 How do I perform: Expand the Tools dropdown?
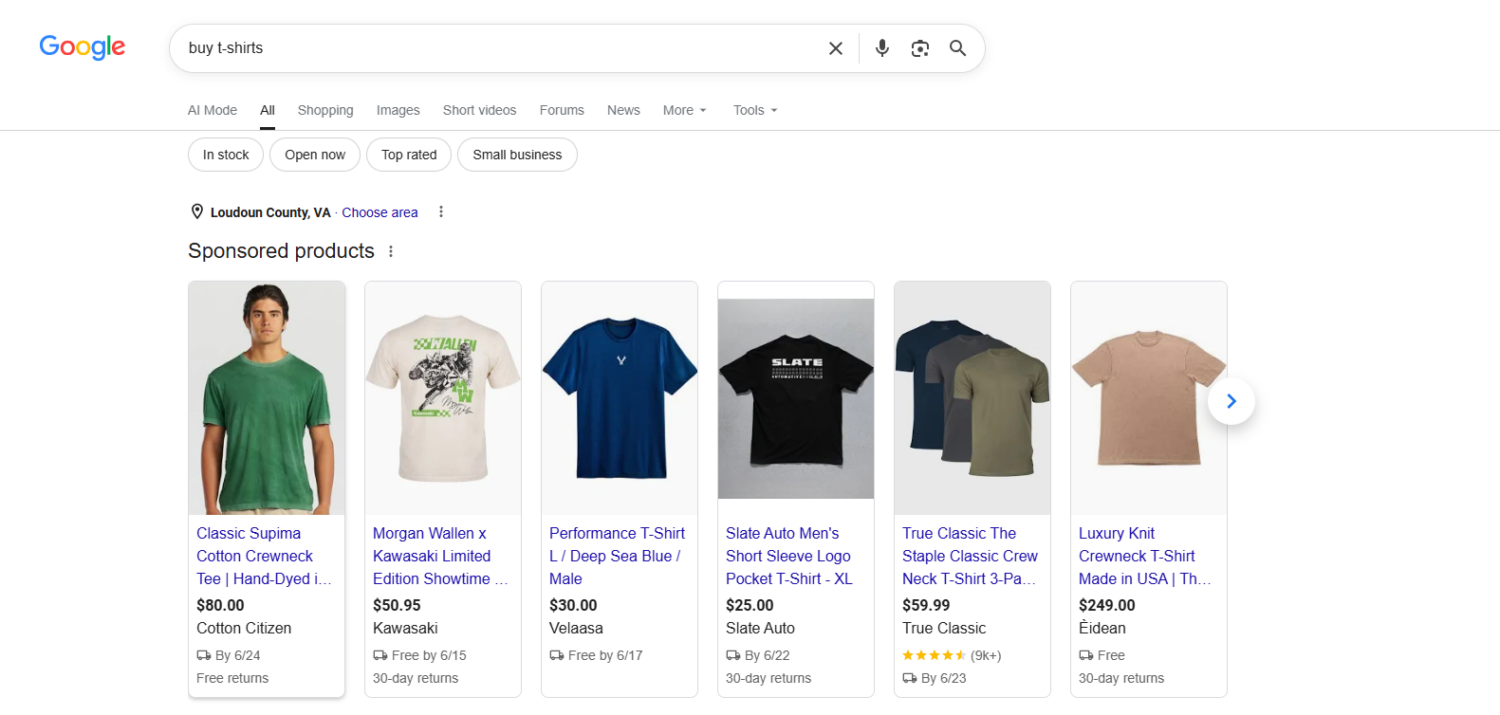tap(755, 110)
